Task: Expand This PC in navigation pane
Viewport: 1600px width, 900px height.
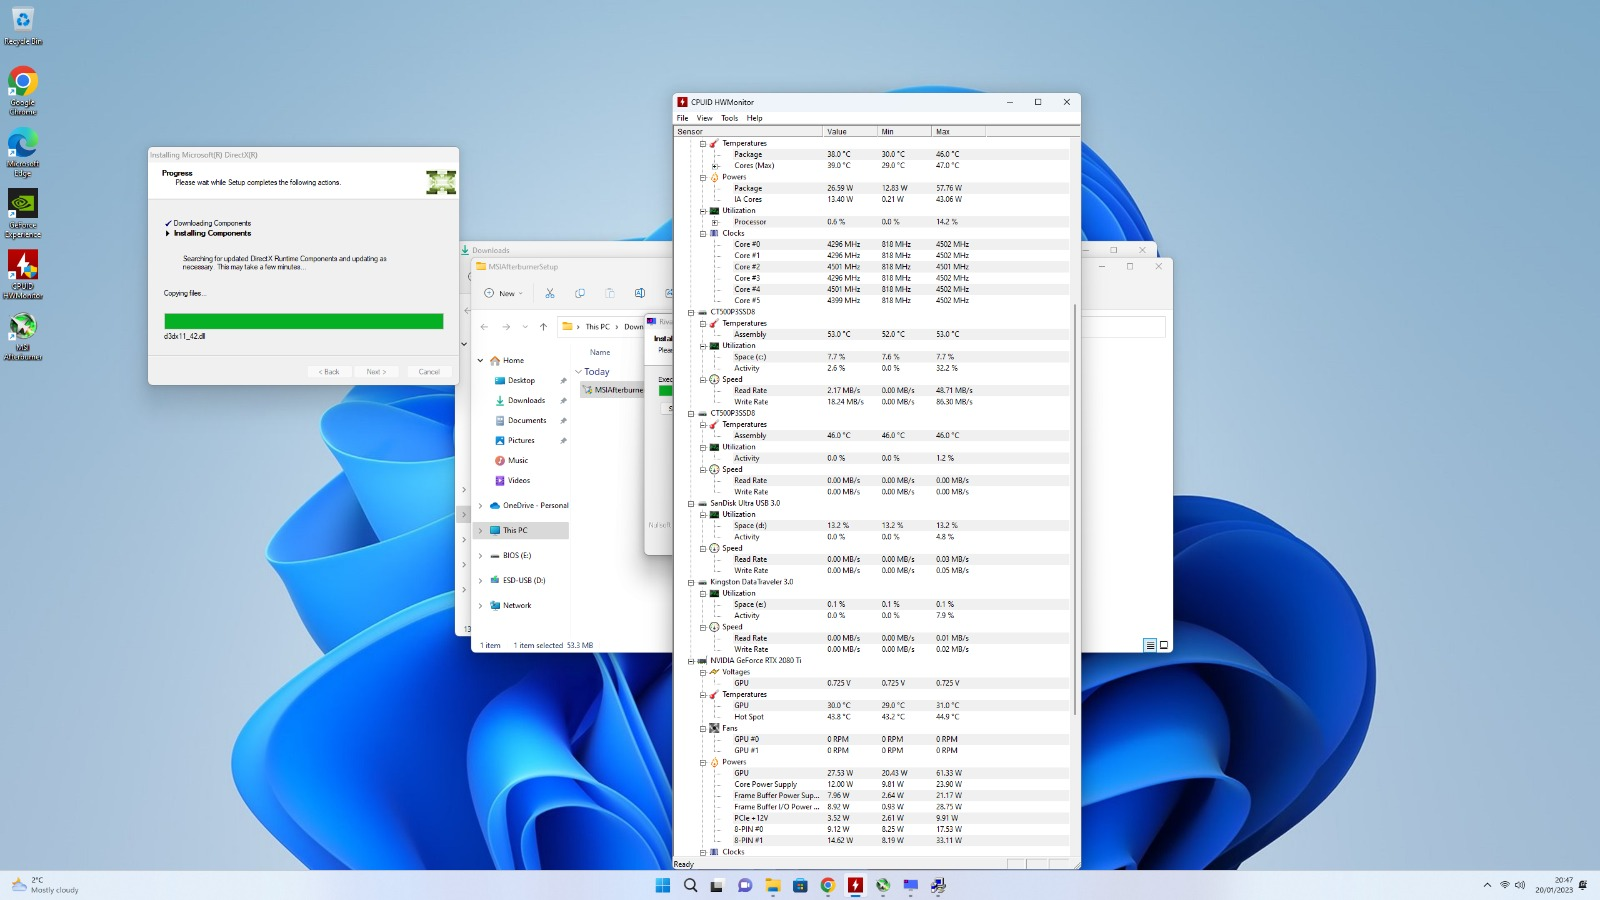Action: pos(480,531)
